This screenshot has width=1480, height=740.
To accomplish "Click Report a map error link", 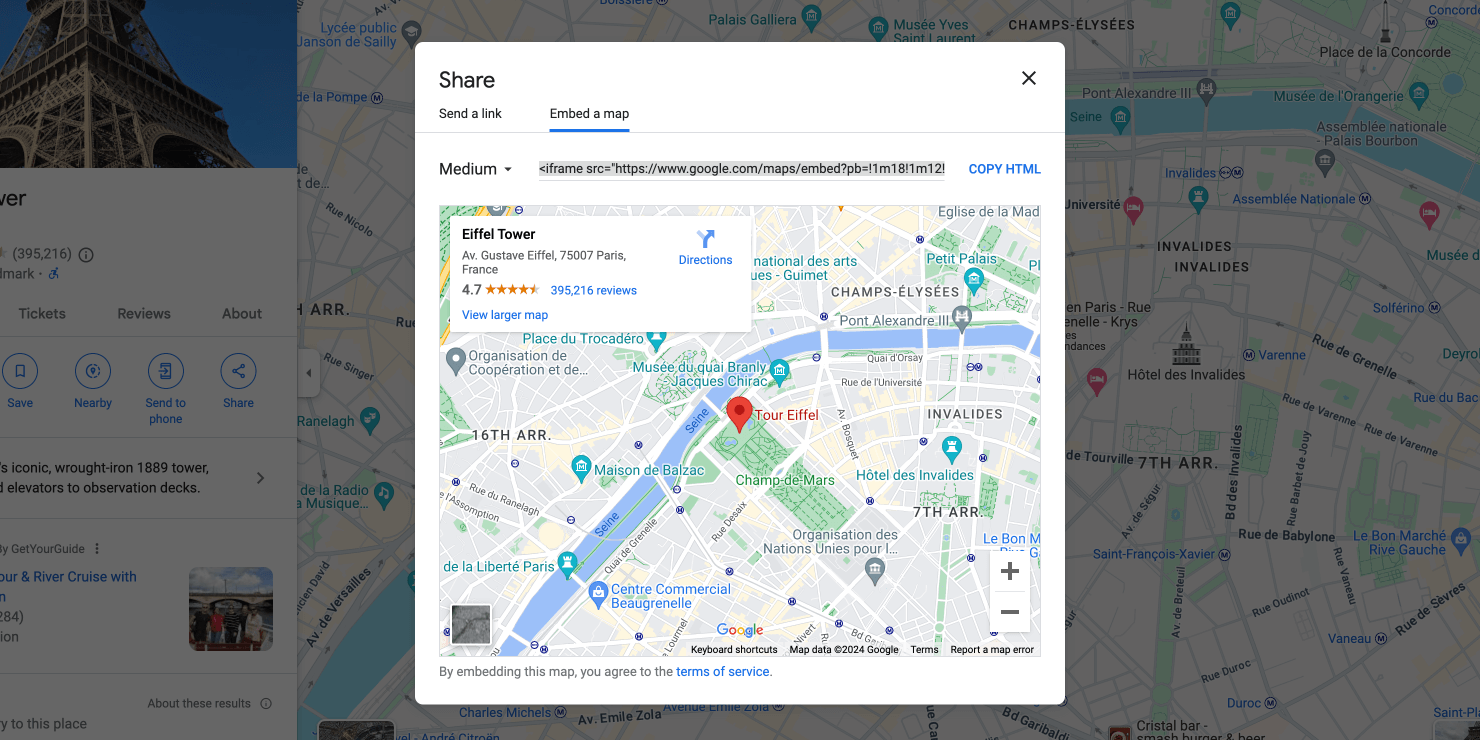I will pyautogui.click(x=992, y=650).
